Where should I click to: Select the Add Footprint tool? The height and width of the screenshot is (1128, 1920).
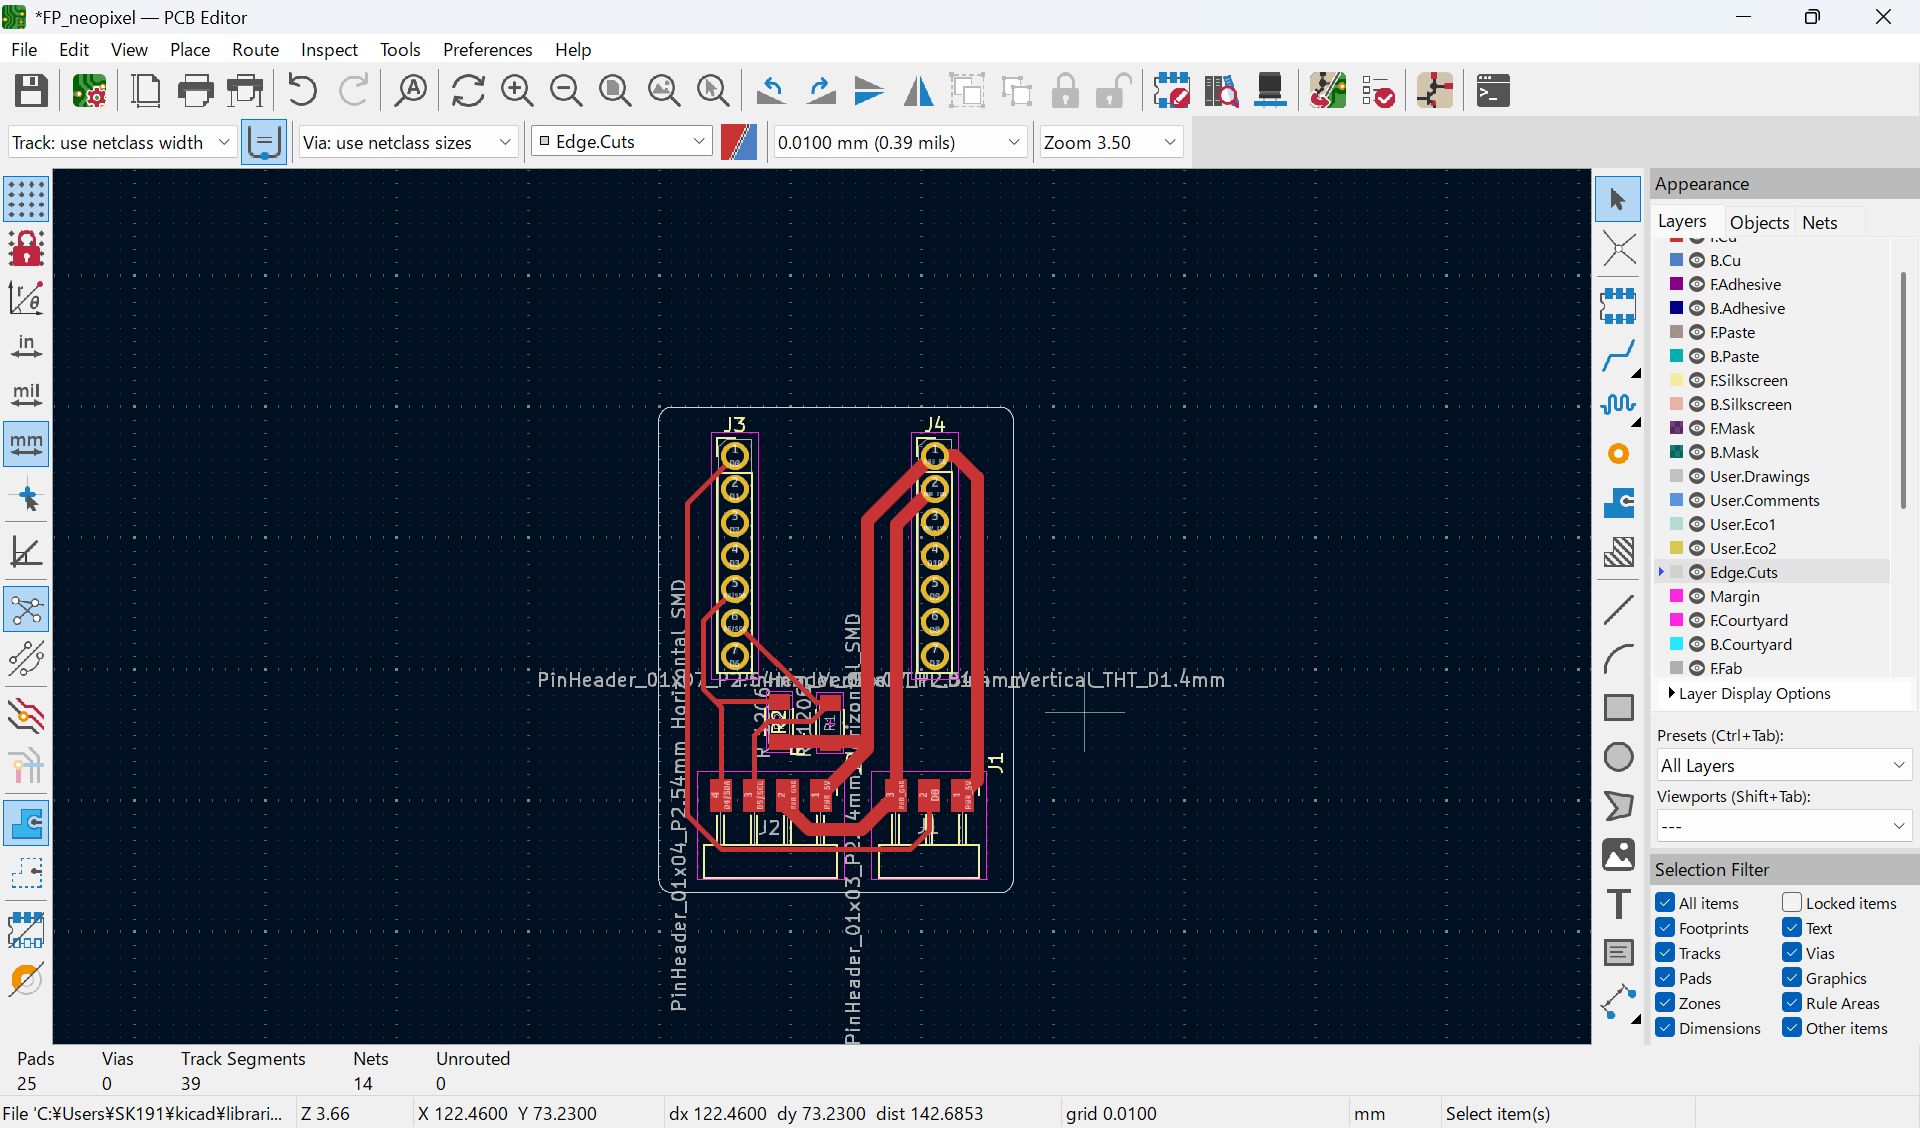pos(1618,306)
